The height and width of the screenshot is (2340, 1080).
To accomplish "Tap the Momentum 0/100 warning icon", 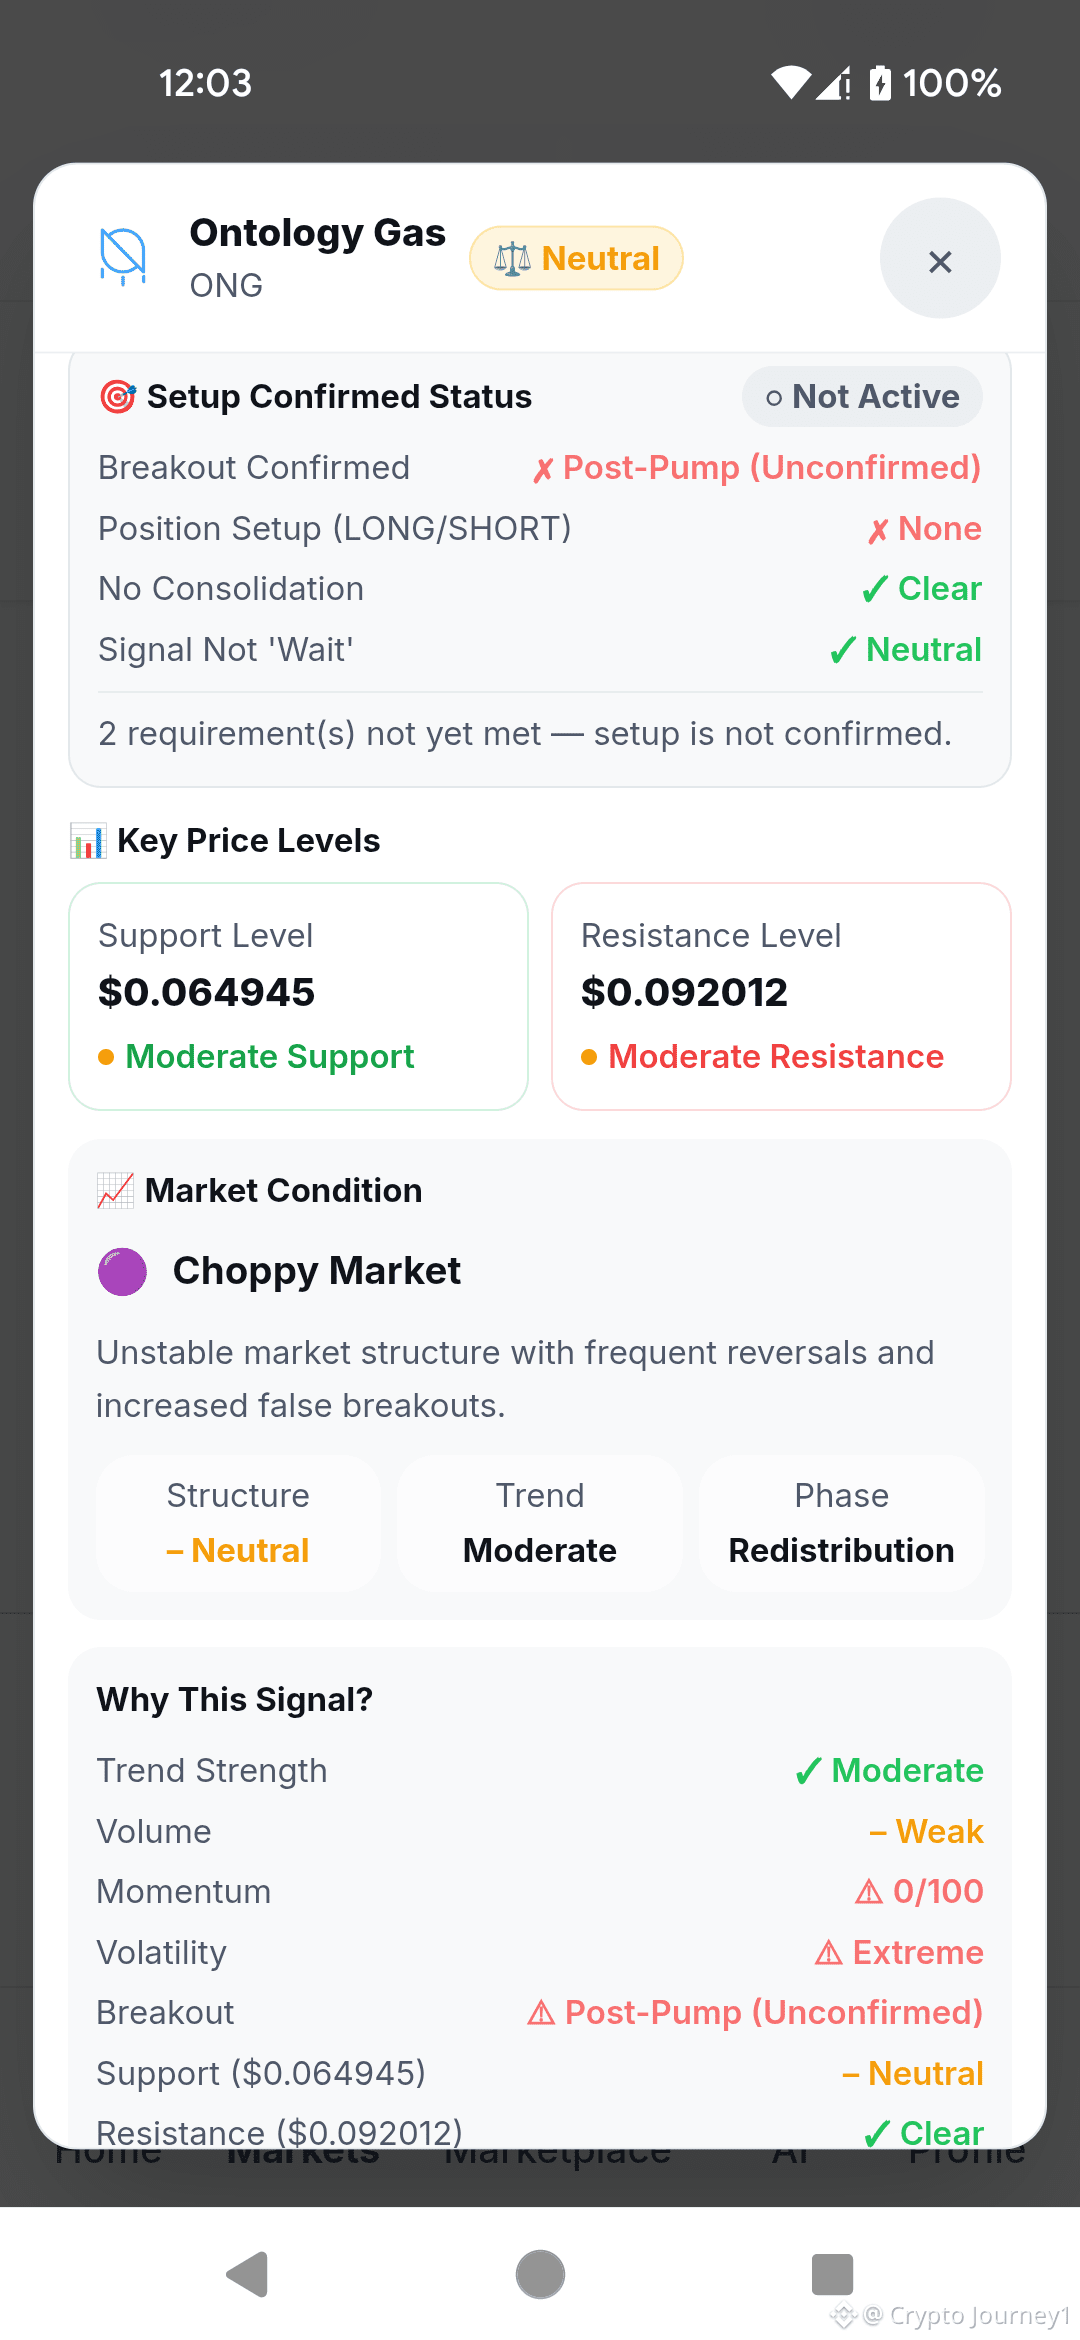I will (869, 1892).
